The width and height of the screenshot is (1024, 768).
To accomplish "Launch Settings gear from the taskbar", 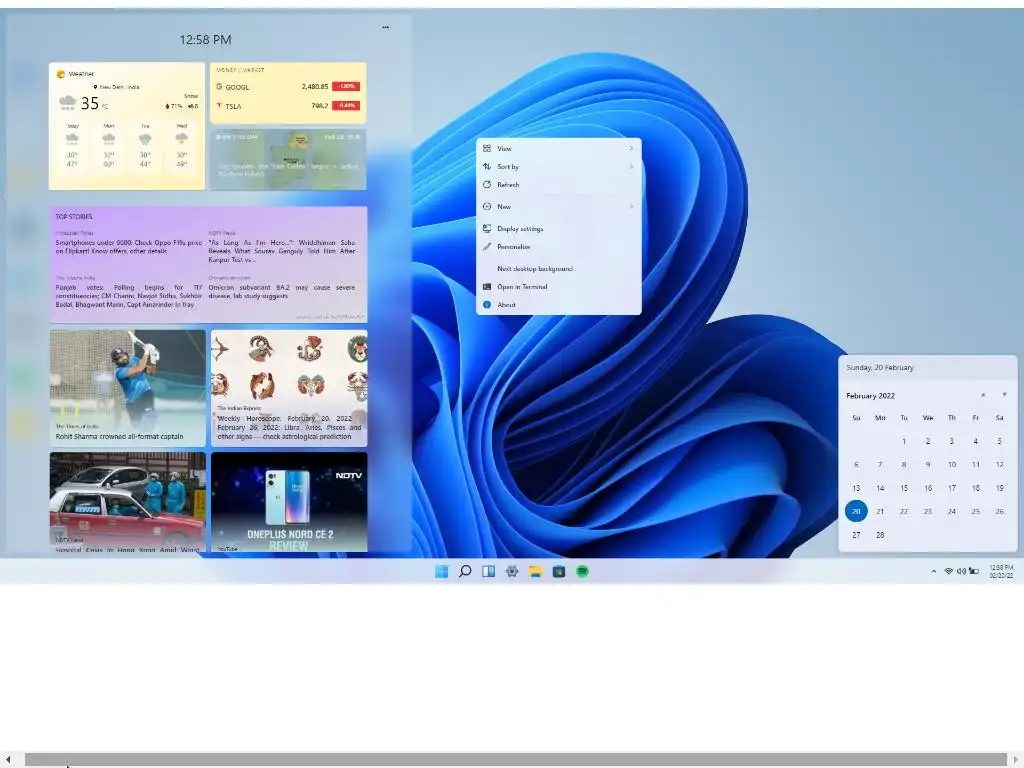I will [512, 571].
